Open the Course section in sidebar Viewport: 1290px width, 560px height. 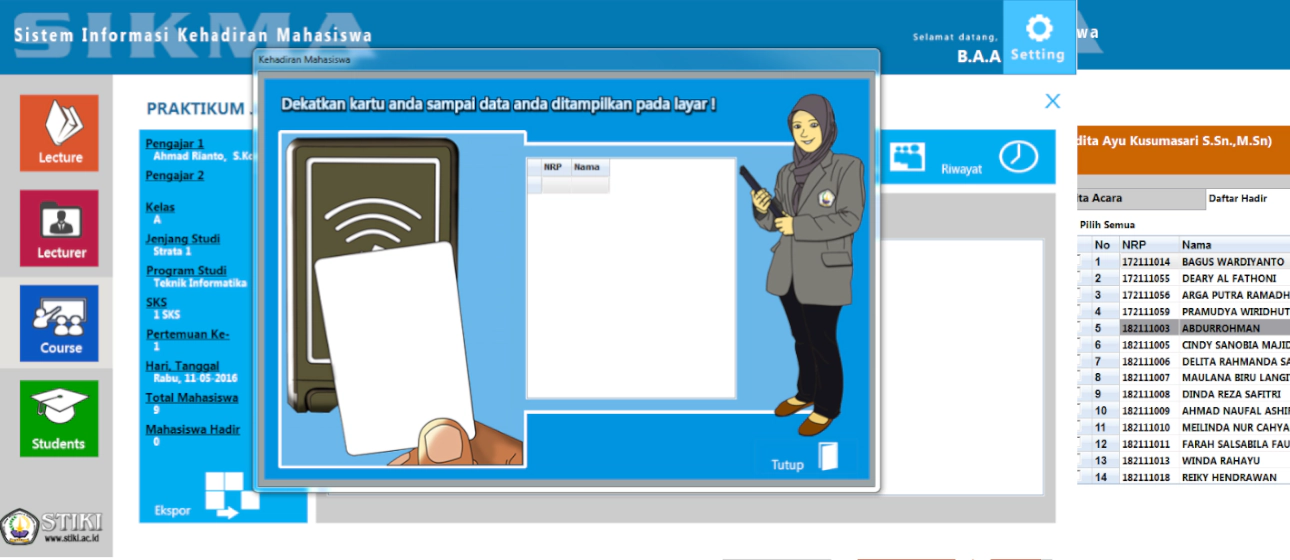(59, 324)
